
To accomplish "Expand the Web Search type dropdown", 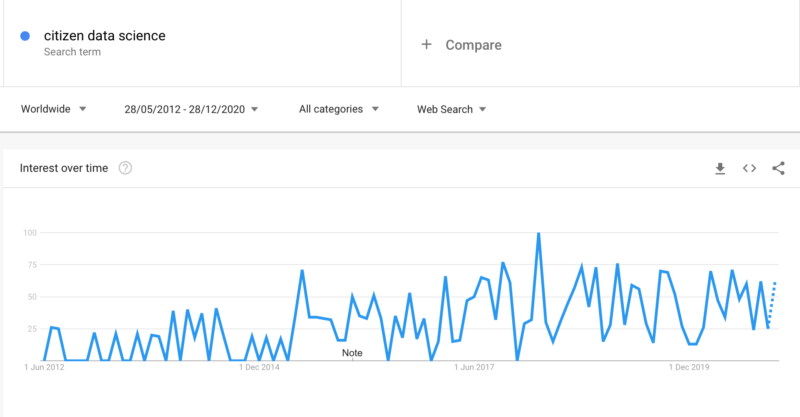I will (x=452, y=109).
